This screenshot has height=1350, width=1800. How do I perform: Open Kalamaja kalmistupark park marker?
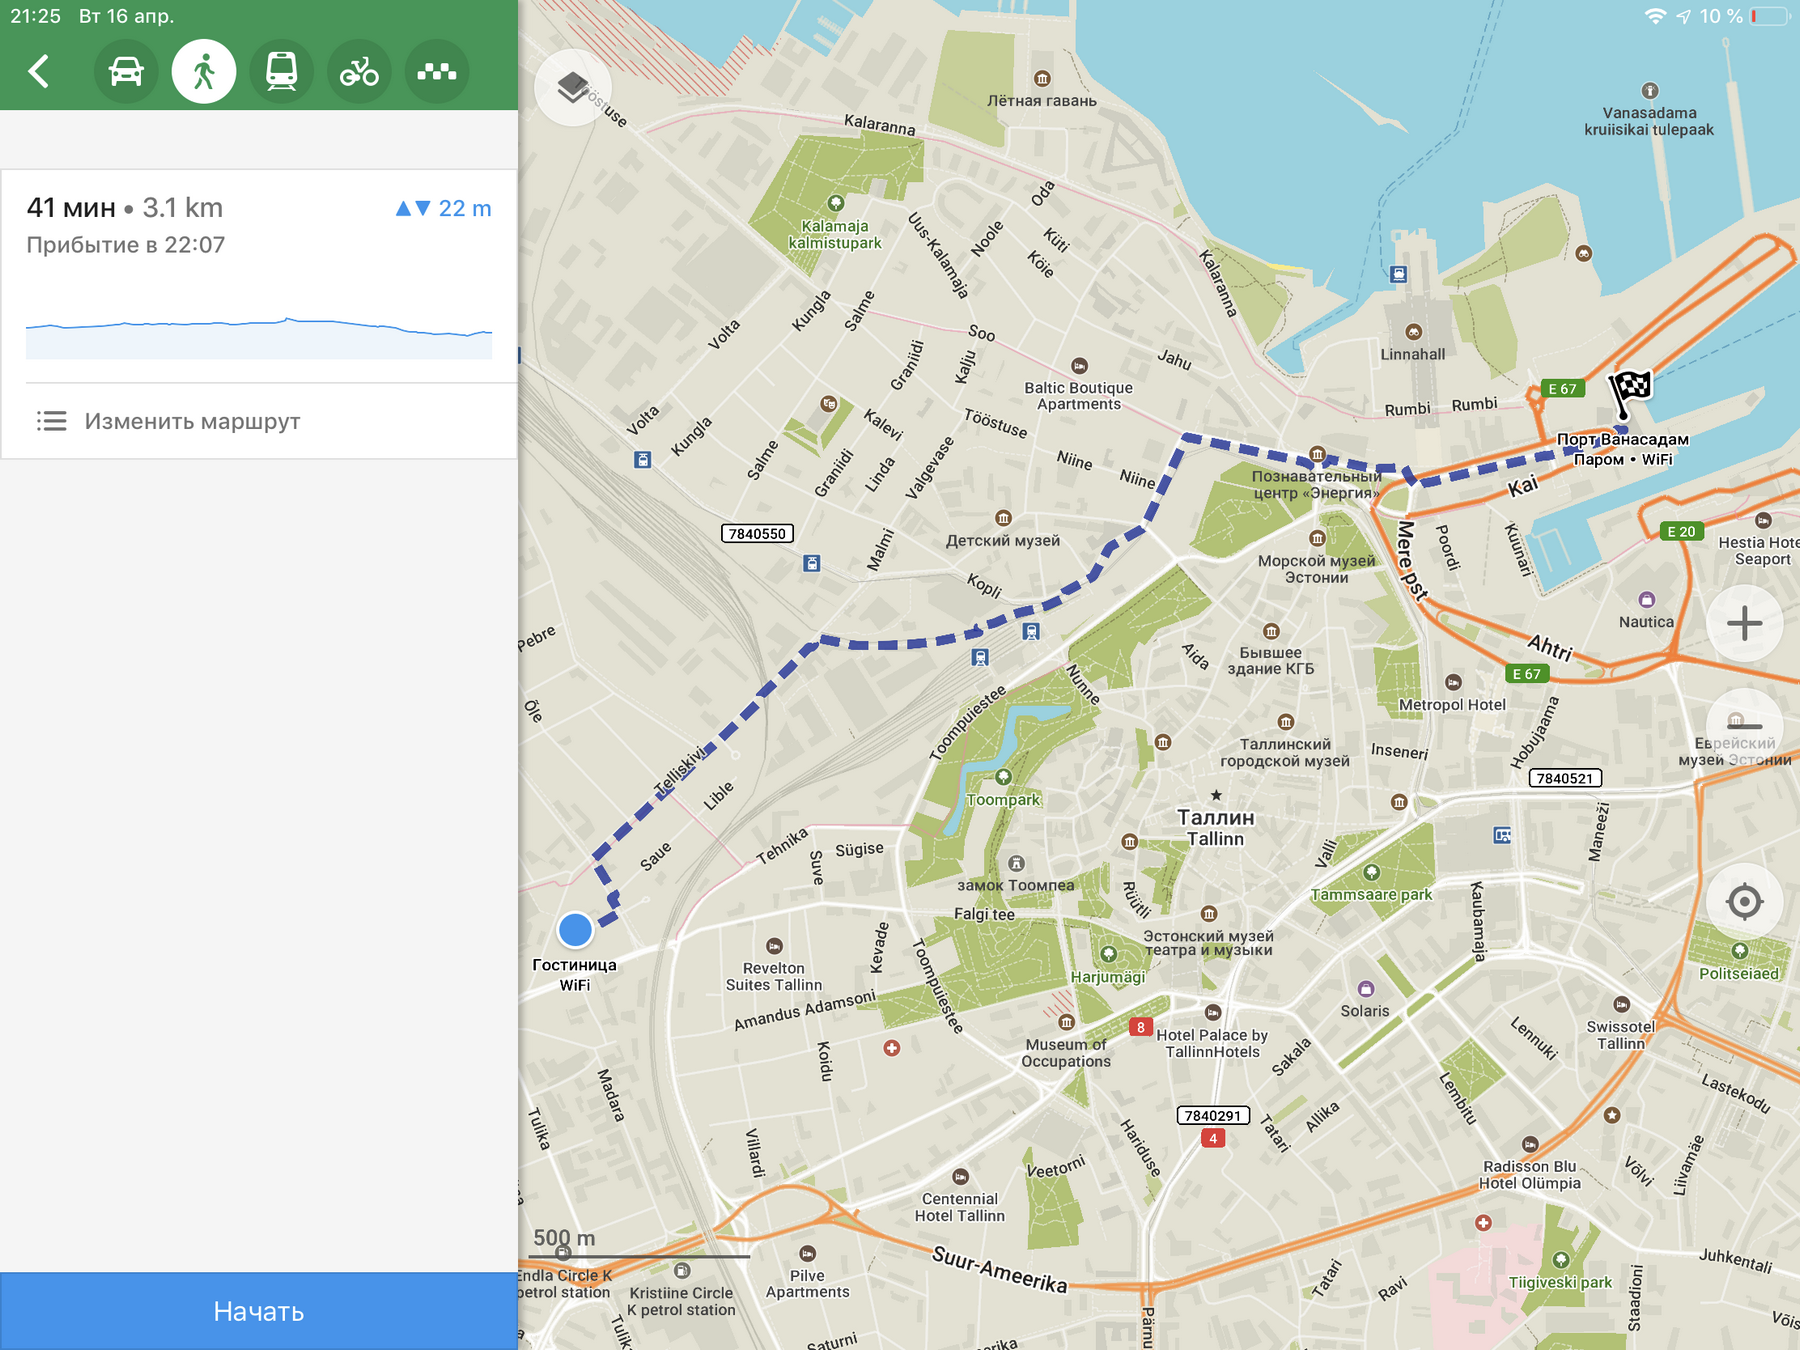coord(836,203)
